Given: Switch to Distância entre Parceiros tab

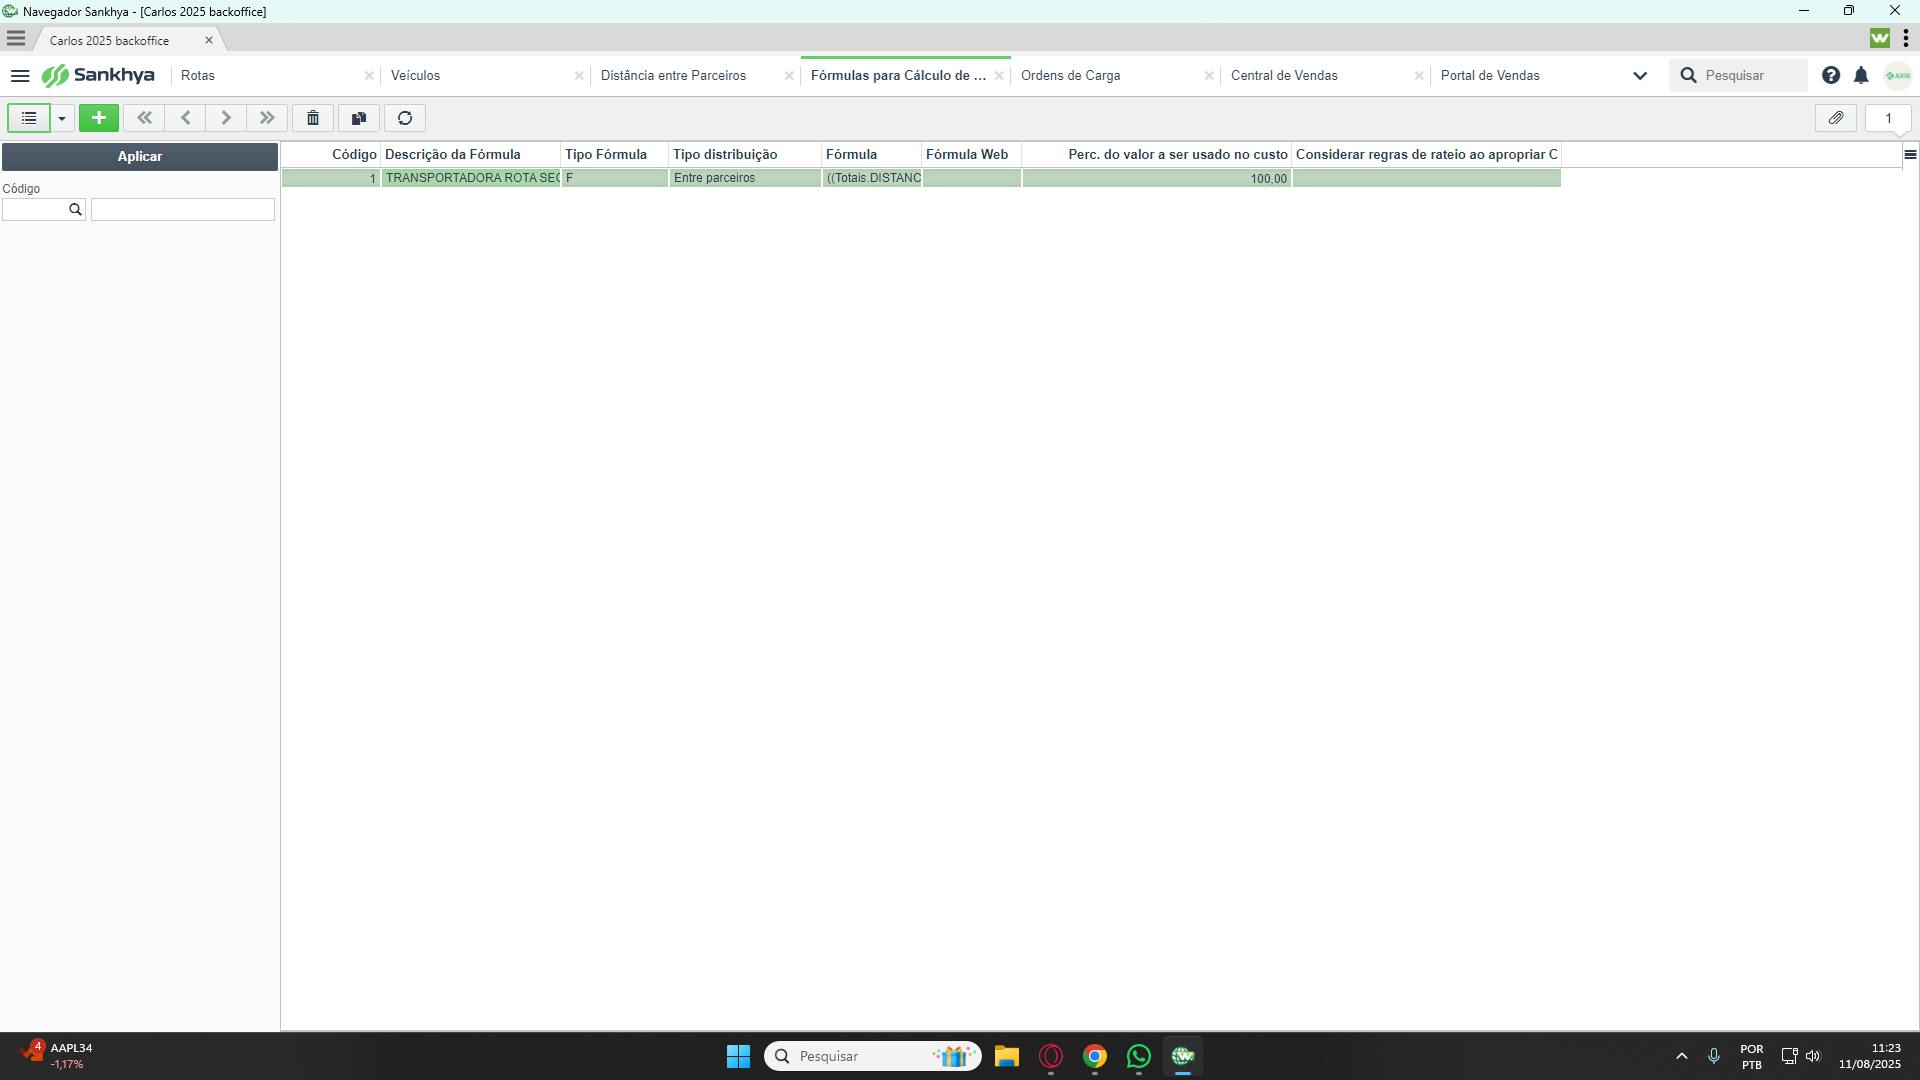Looking at the screenshot, I should click(673, 76).
